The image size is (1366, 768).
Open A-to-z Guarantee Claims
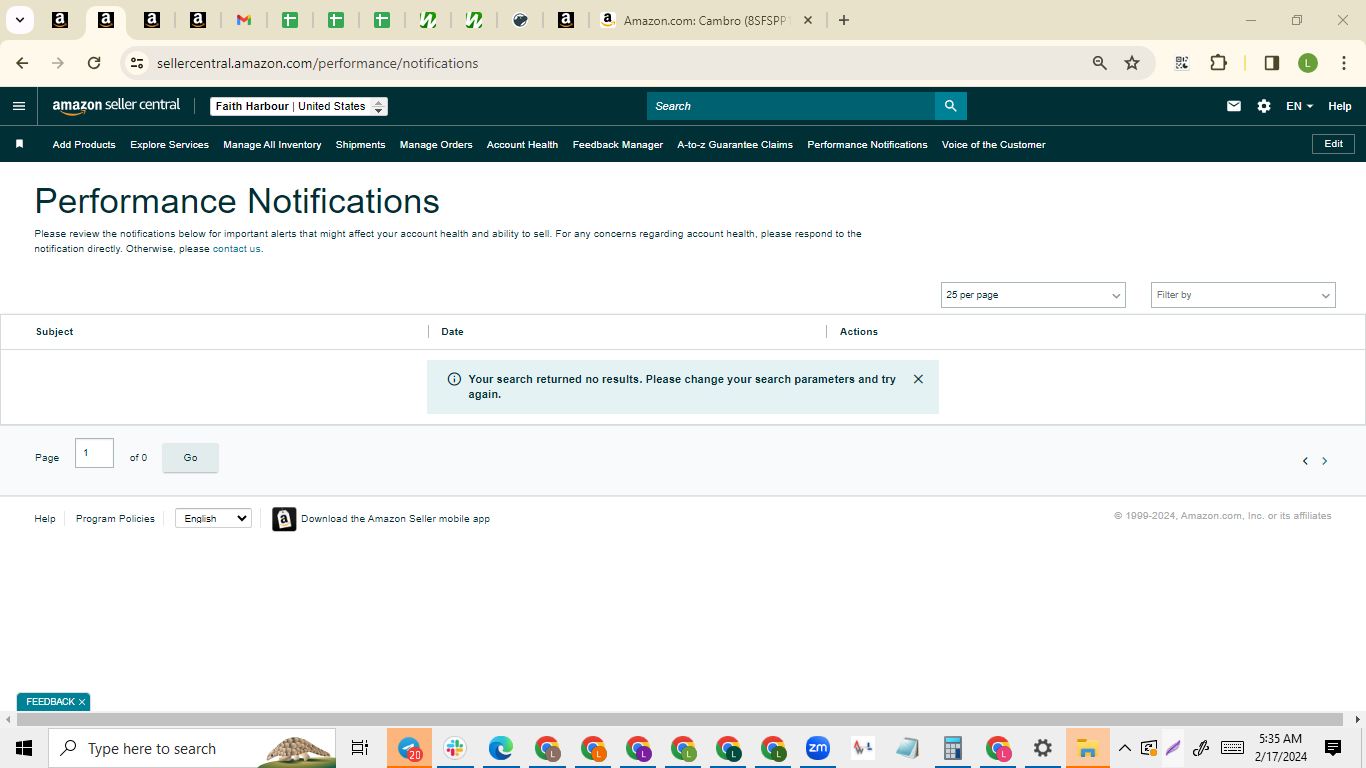coord(735,145)
